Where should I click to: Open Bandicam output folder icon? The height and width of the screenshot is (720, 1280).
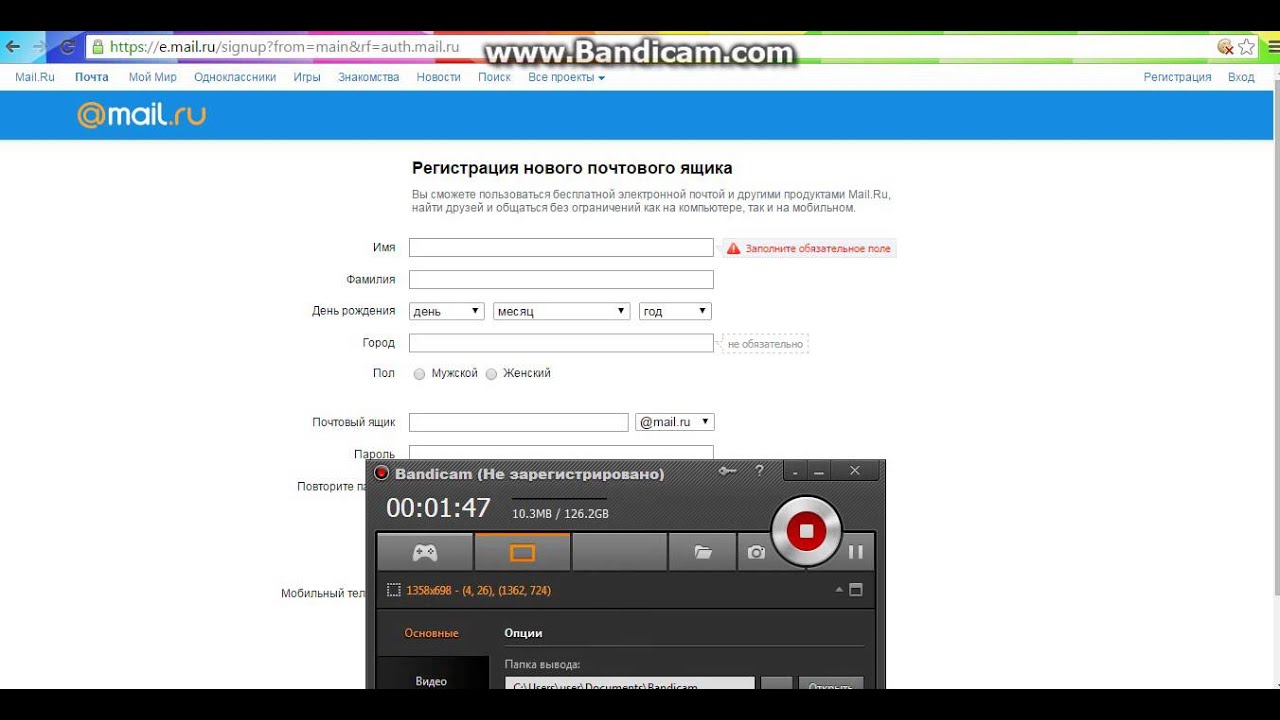click(x=703, y=552)
